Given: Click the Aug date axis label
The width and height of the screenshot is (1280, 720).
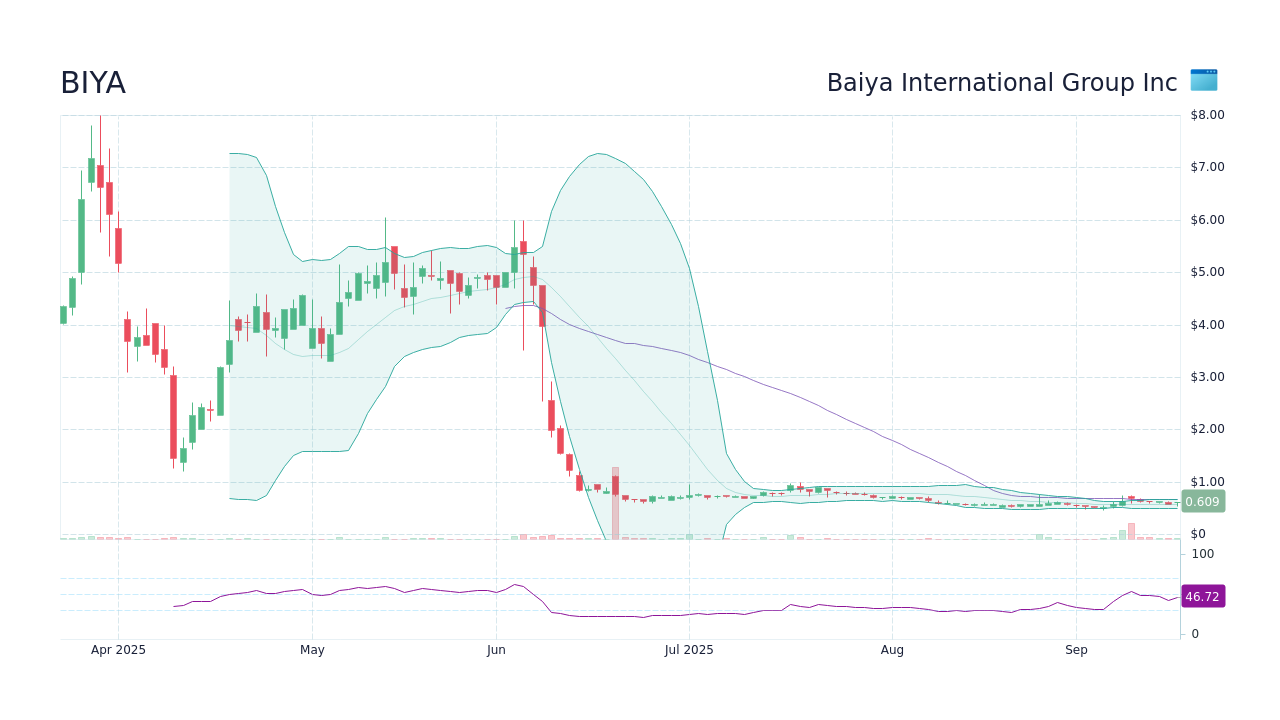Looking at the screenshot, I should coord(892,650).
